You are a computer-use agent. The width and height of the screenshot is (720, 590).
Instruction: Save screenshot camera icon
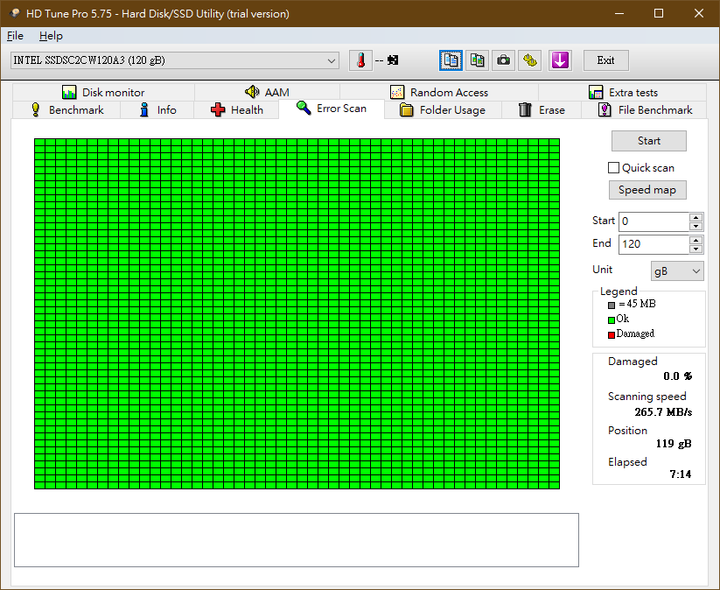(x=504, y=60)
